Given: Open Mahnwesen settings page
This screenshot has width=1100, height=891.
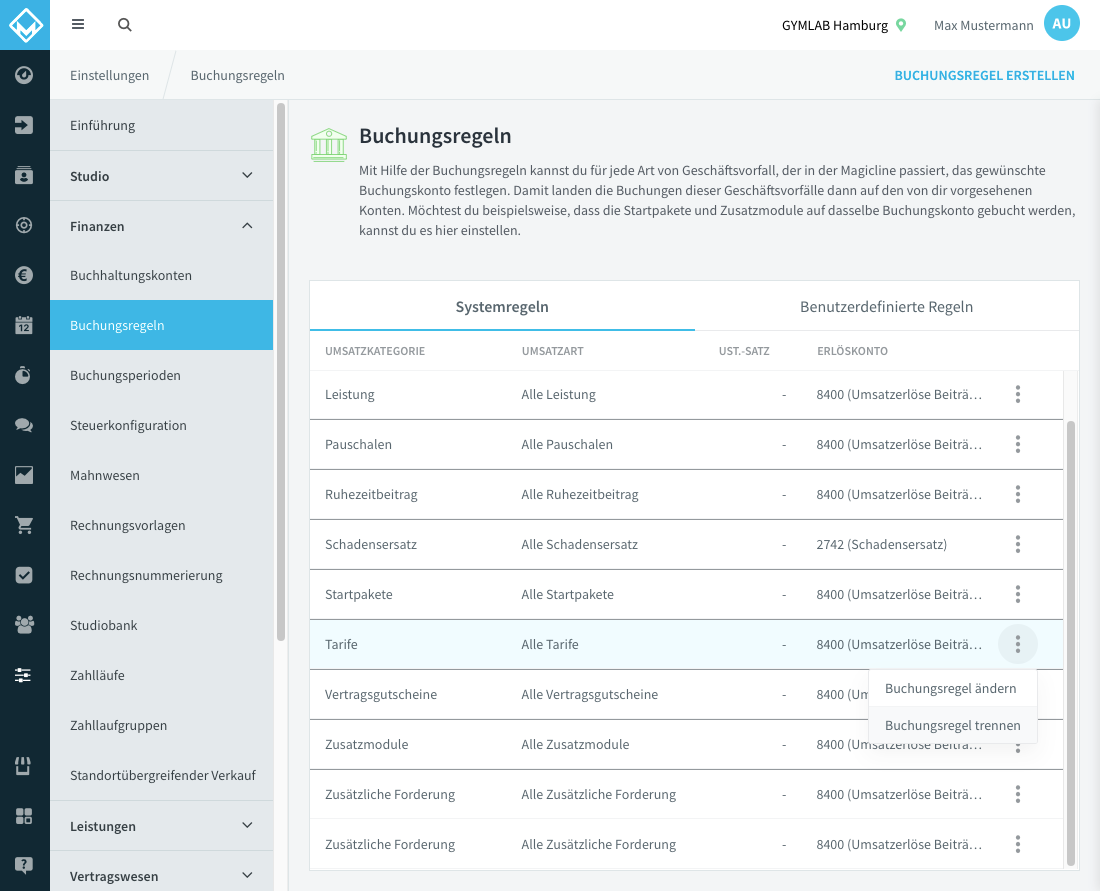Looking at the screenshot, I should pyautogui.click(x=161, y=475).
